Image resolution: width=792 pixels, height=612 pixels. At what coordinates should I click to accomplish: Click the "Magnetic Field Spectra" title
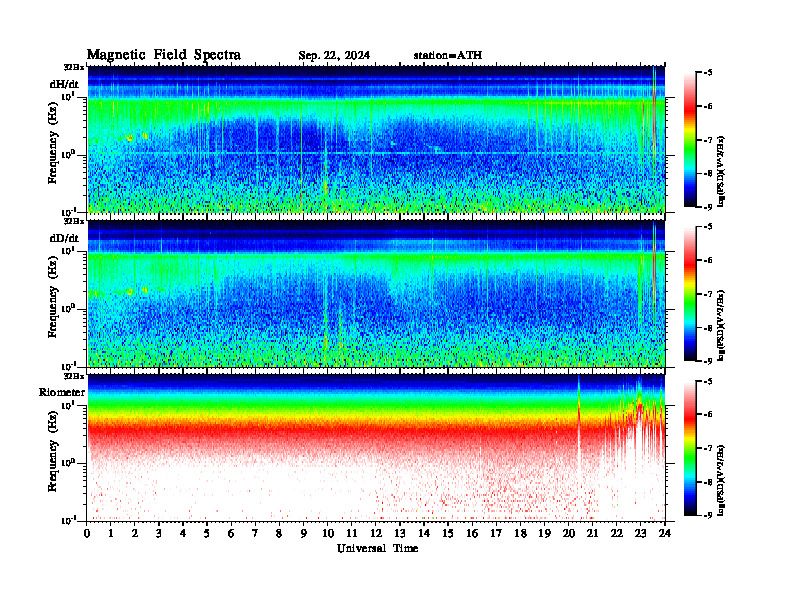pos(164,55)
